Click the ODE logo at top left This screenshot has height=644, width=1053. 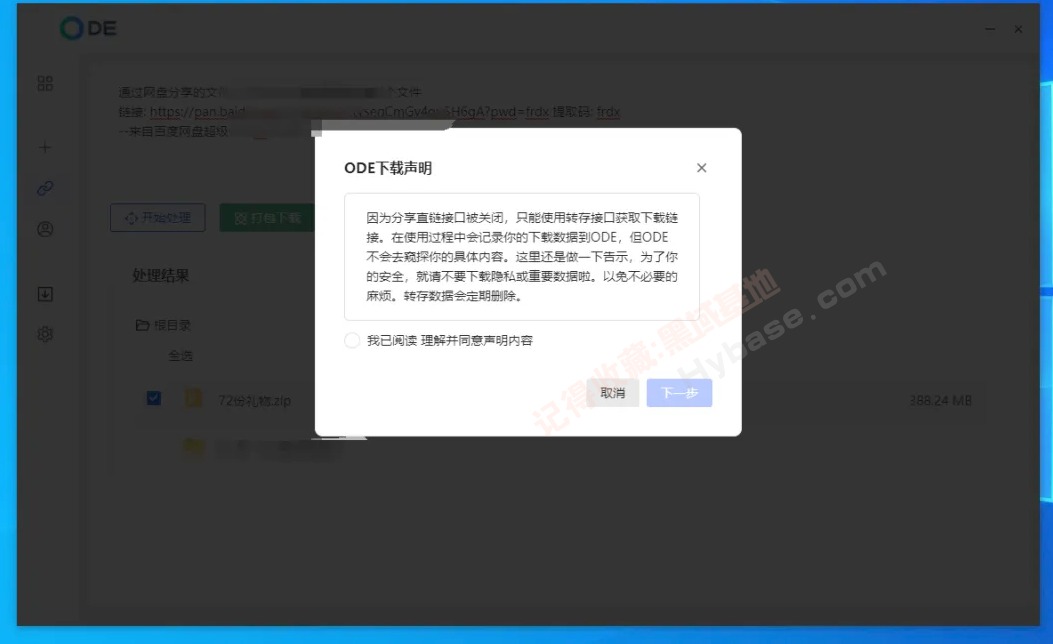click(88, 28)
